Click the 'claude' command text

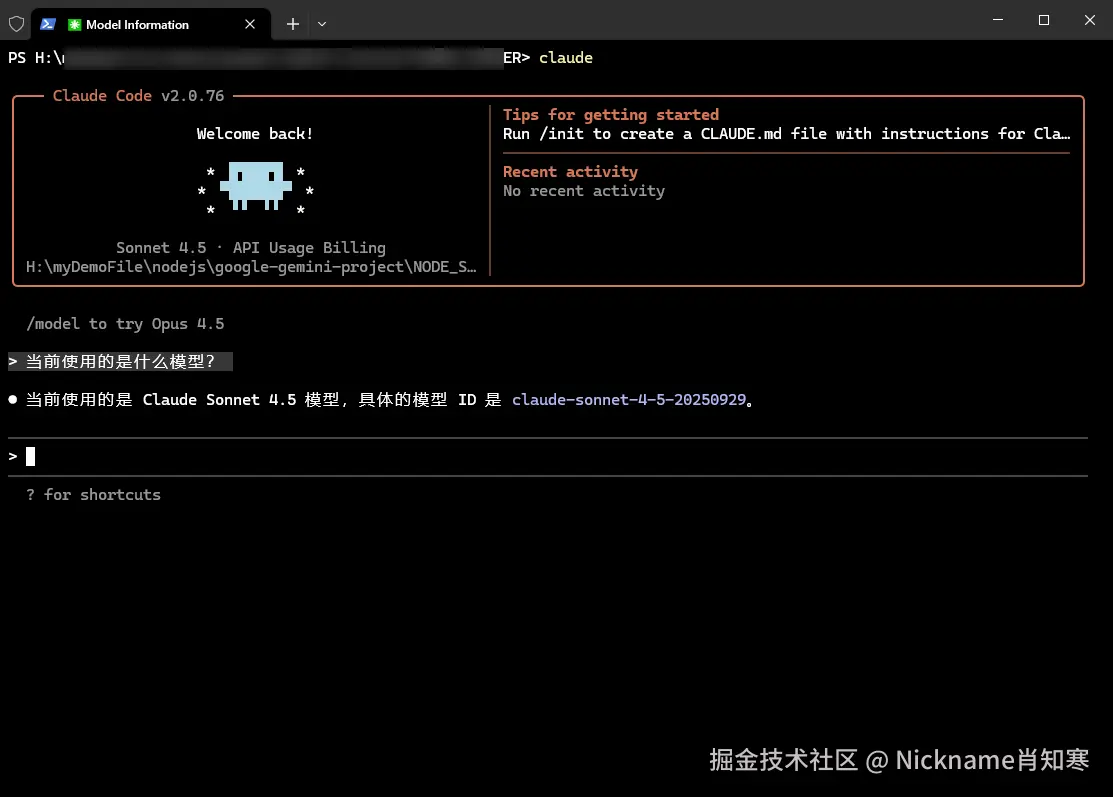pos(566,57)
